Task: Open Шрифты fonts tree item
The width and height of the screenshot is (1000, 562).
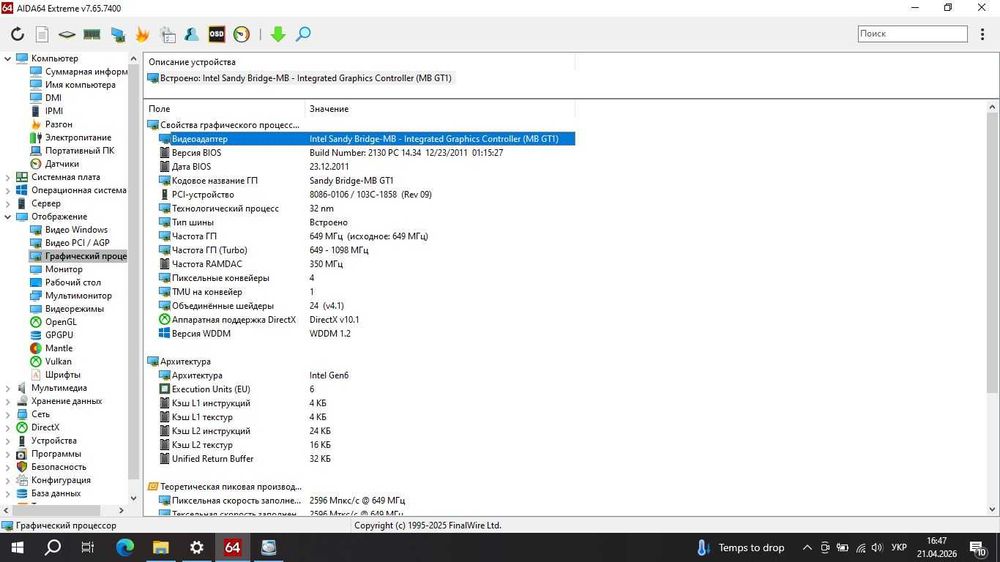Action: (x=62, y=374)
